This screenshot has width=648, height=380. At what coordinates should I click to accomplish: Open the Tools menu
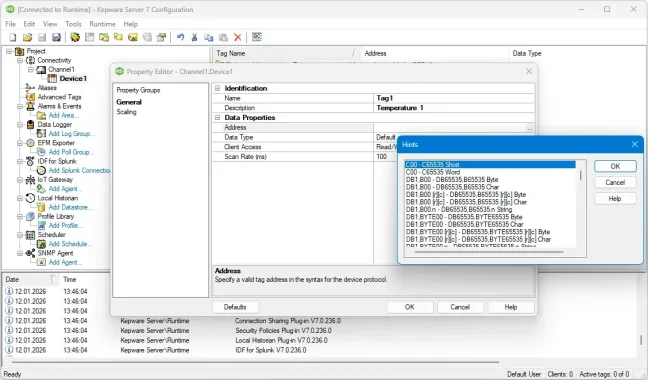coord(73,24)
